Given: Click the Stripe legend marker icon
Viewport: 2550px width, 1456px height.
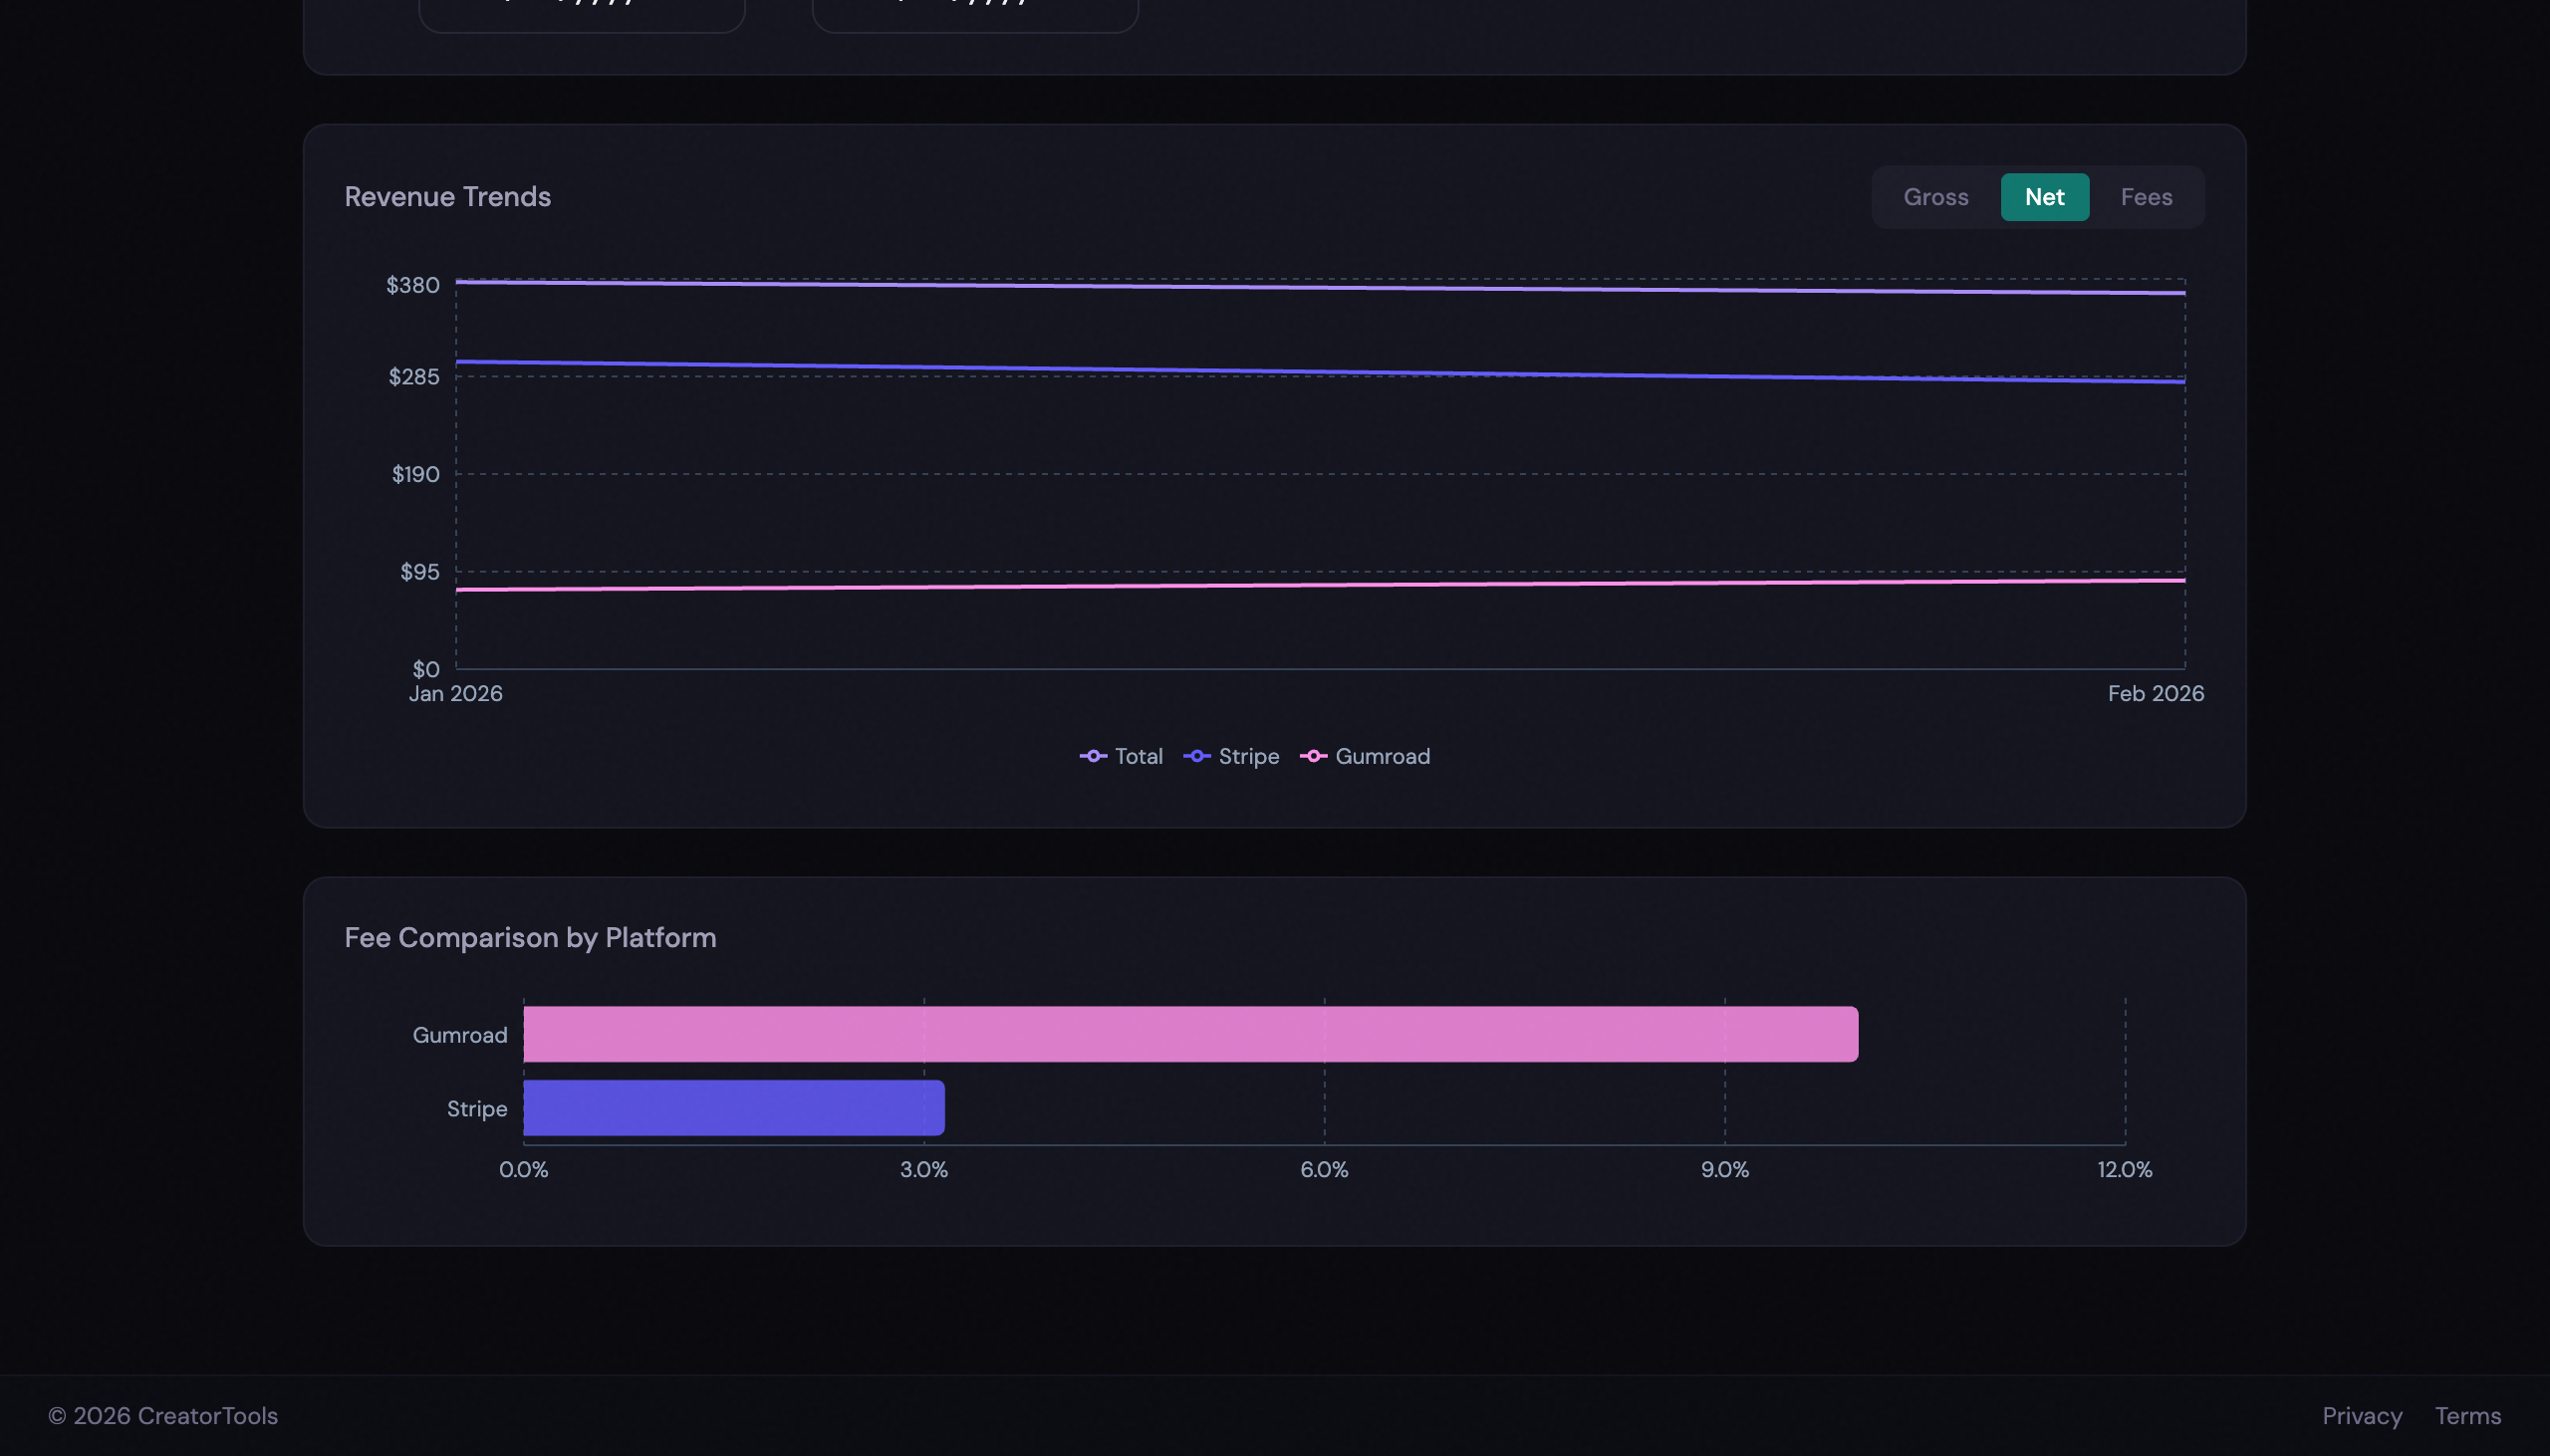Looking at the screenshot, I should [1198, 757].
